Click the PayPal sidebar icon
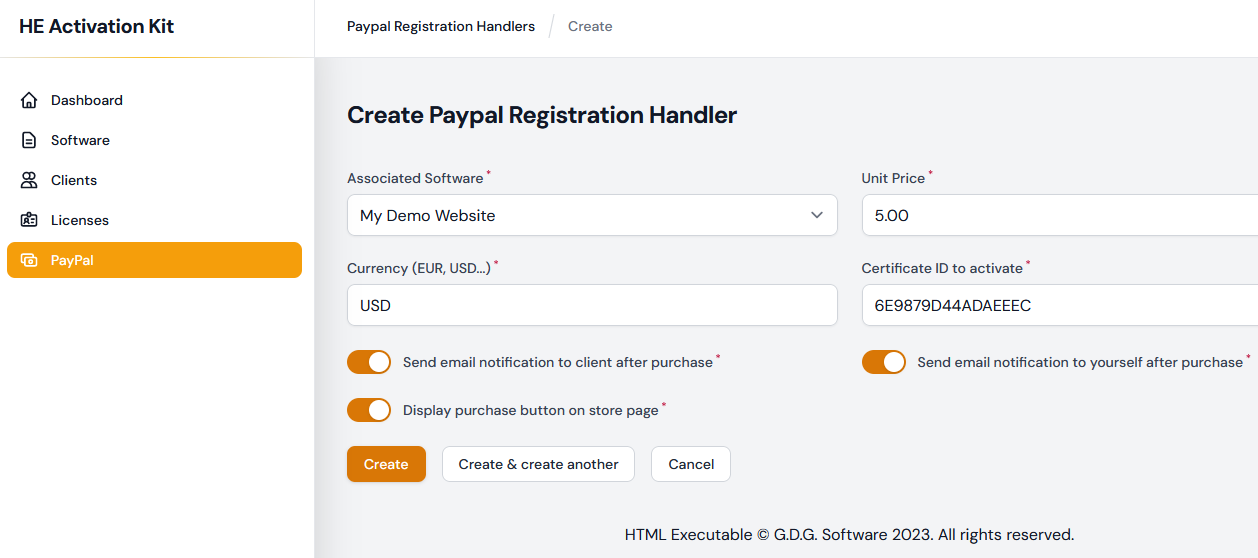 (x=29, y=260)
